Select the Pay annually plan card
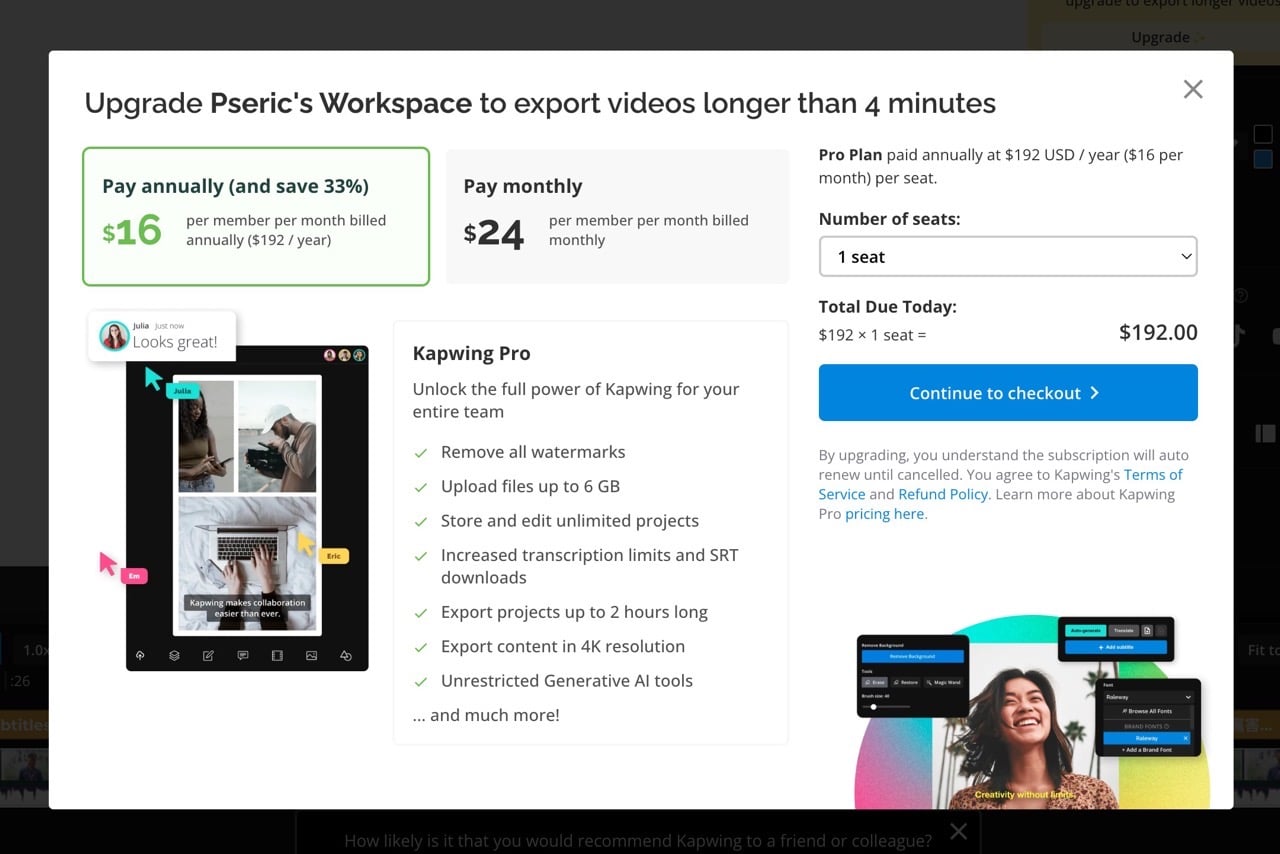The image size is (1280, 854). click(256, 217)
